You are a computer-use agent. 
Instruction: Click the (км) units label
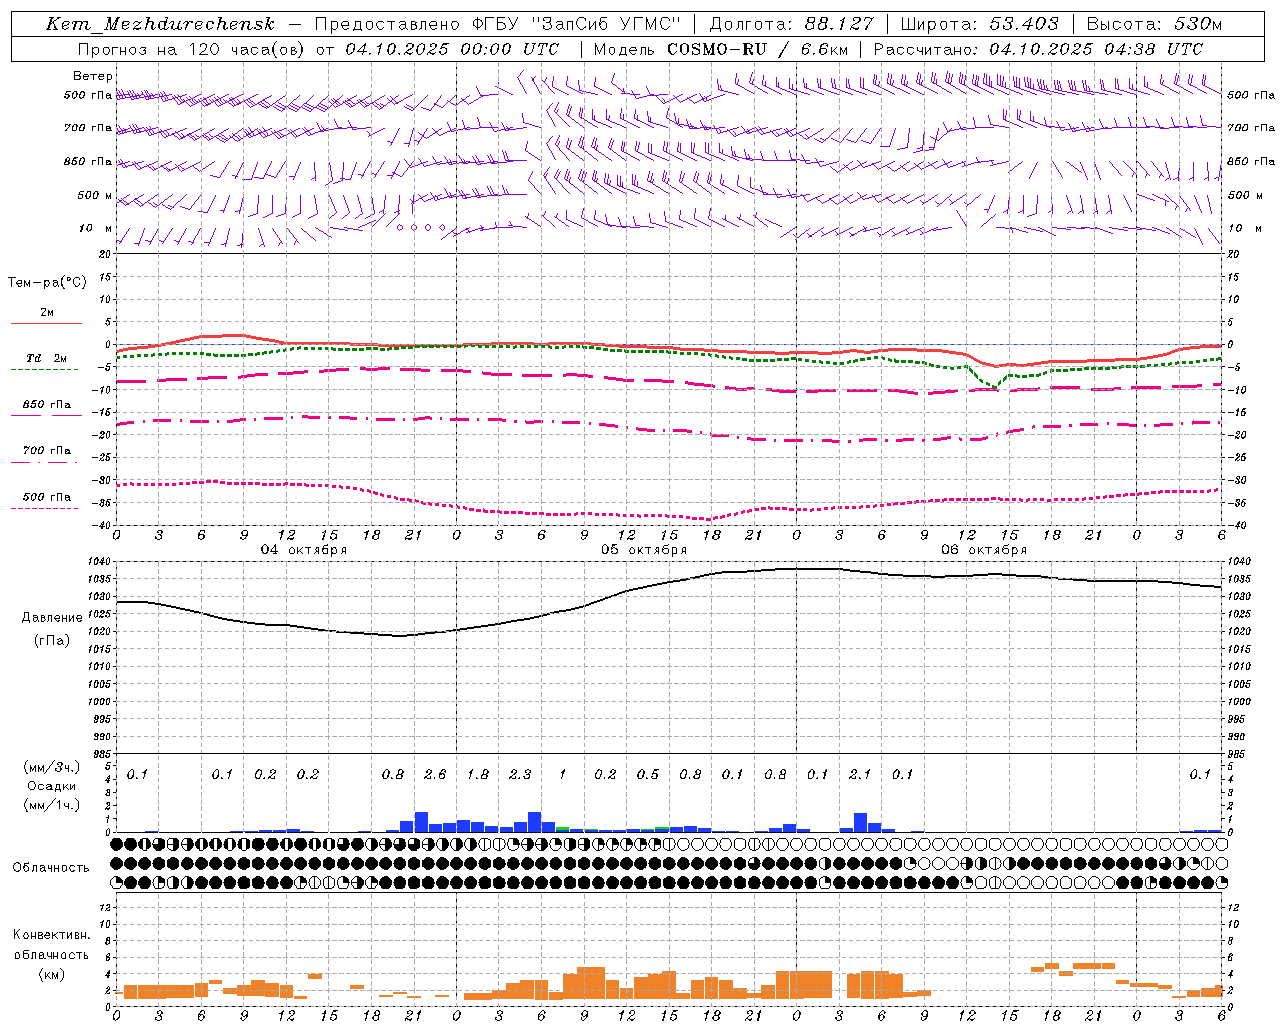coord(52,974)
